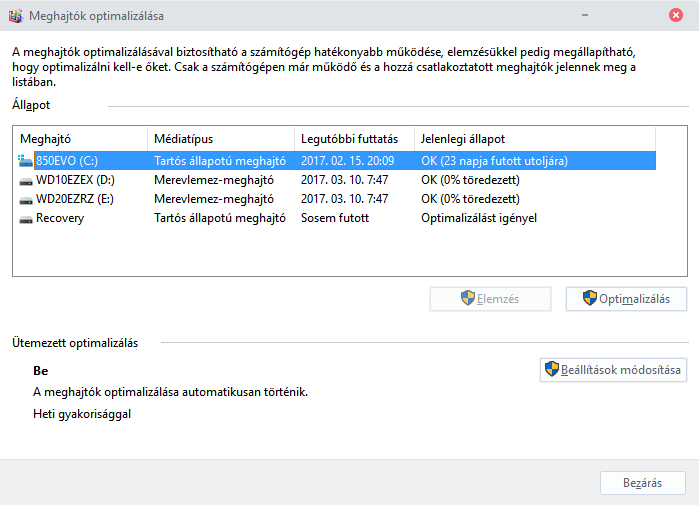
Task: Click the drive icon beside WD10EZEX (D:)
Action: click(26, 180)
